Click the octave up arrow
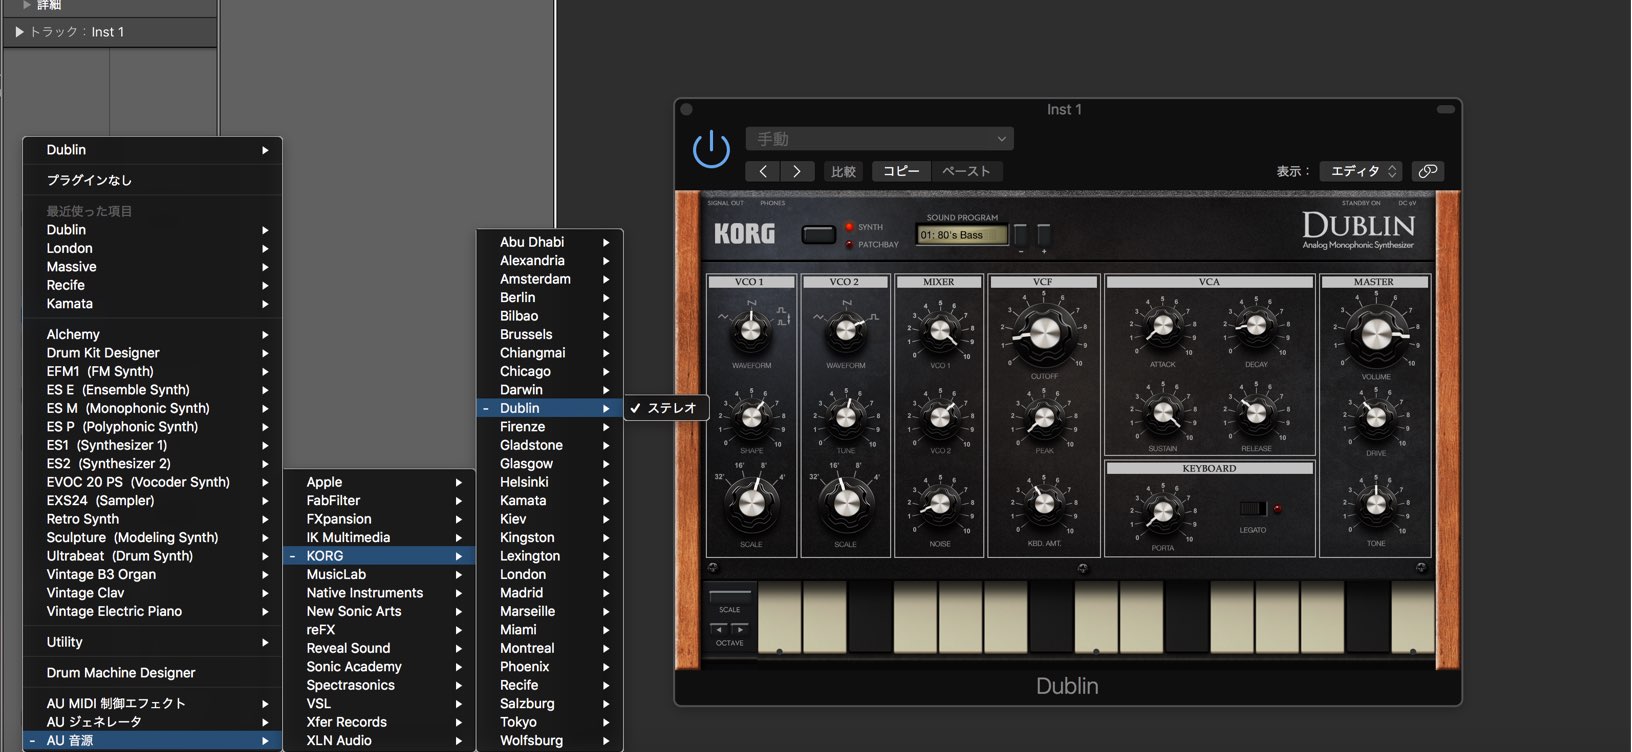The image size is (1632, 752). click(740, 629)
